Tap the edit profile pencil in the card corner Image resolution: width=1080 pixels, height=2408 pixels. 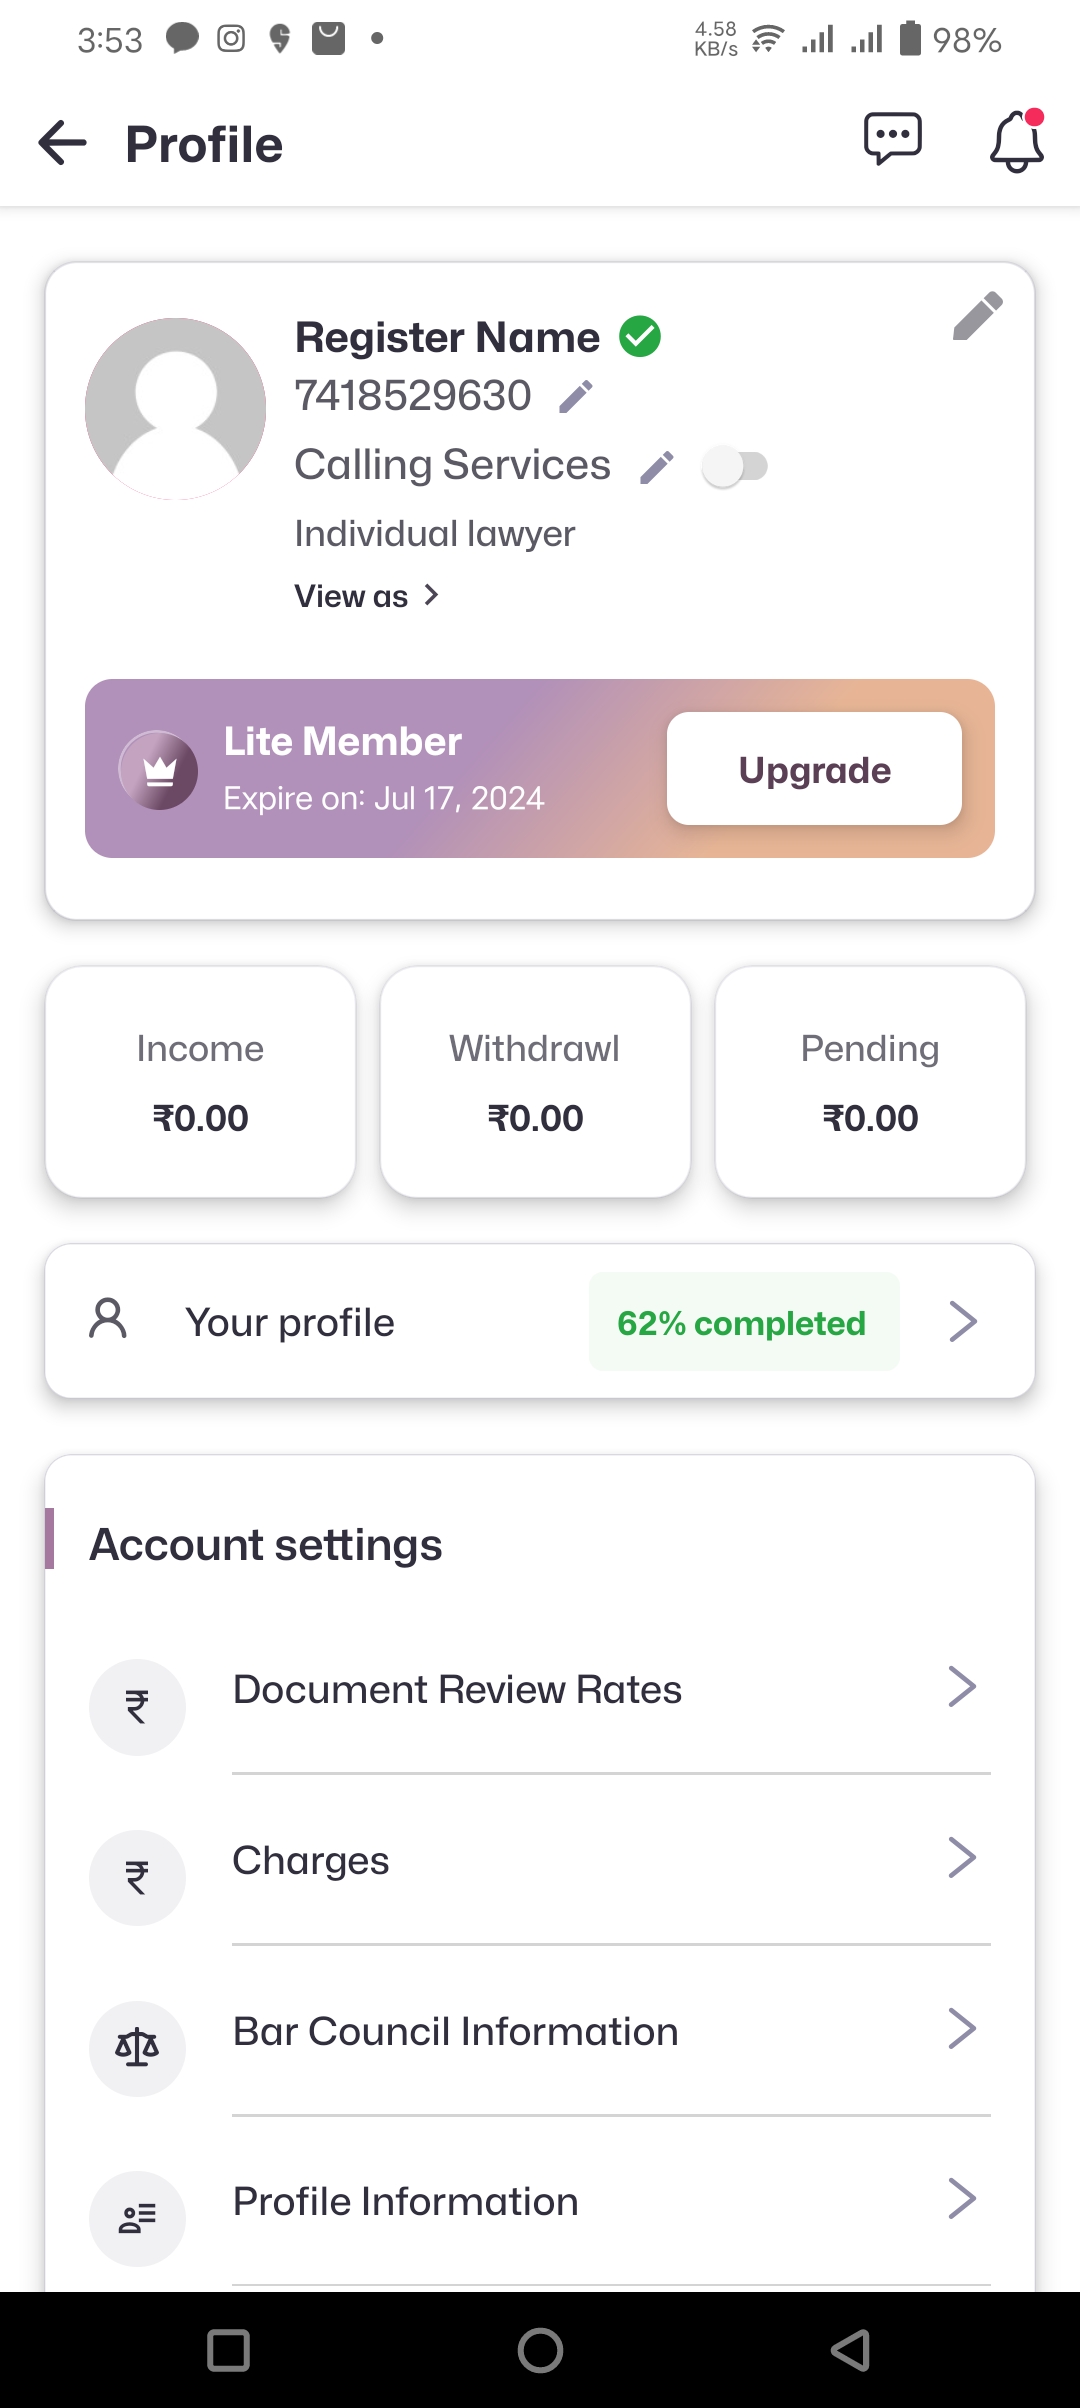point(977,317)
